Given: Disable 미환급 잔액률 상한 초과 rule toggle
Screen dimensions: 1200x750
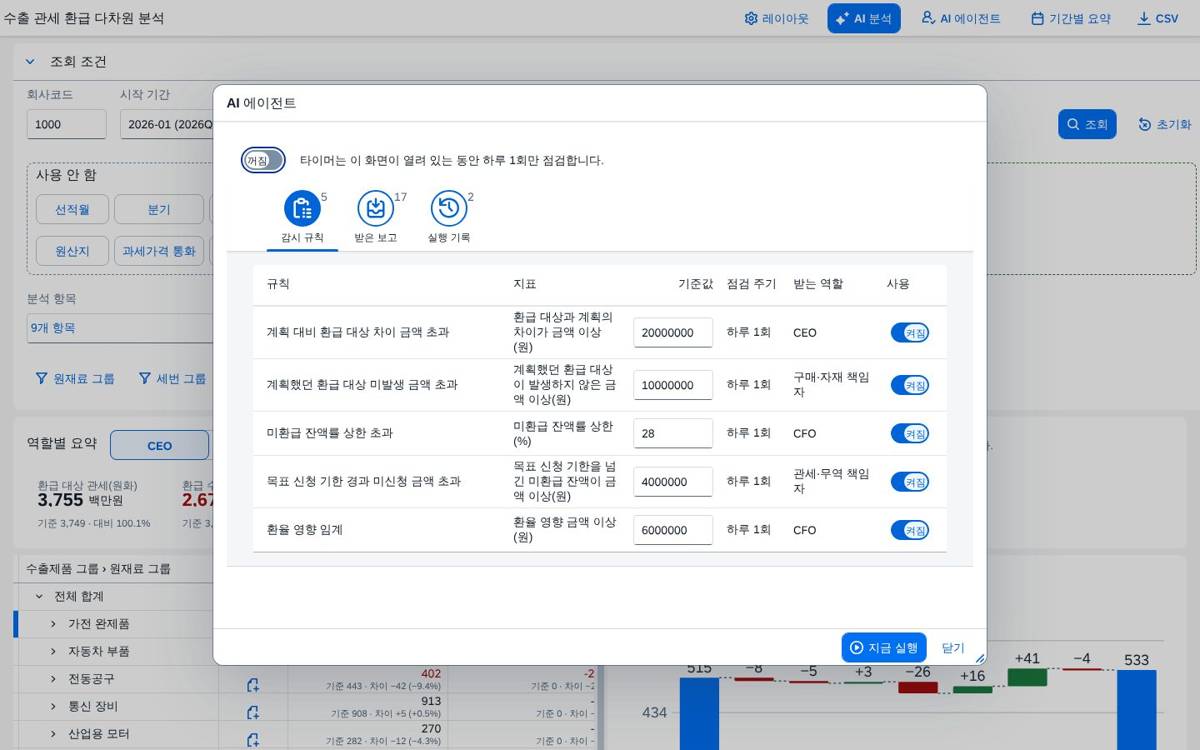Looking at the screenshot, I should tap(910, 433).
